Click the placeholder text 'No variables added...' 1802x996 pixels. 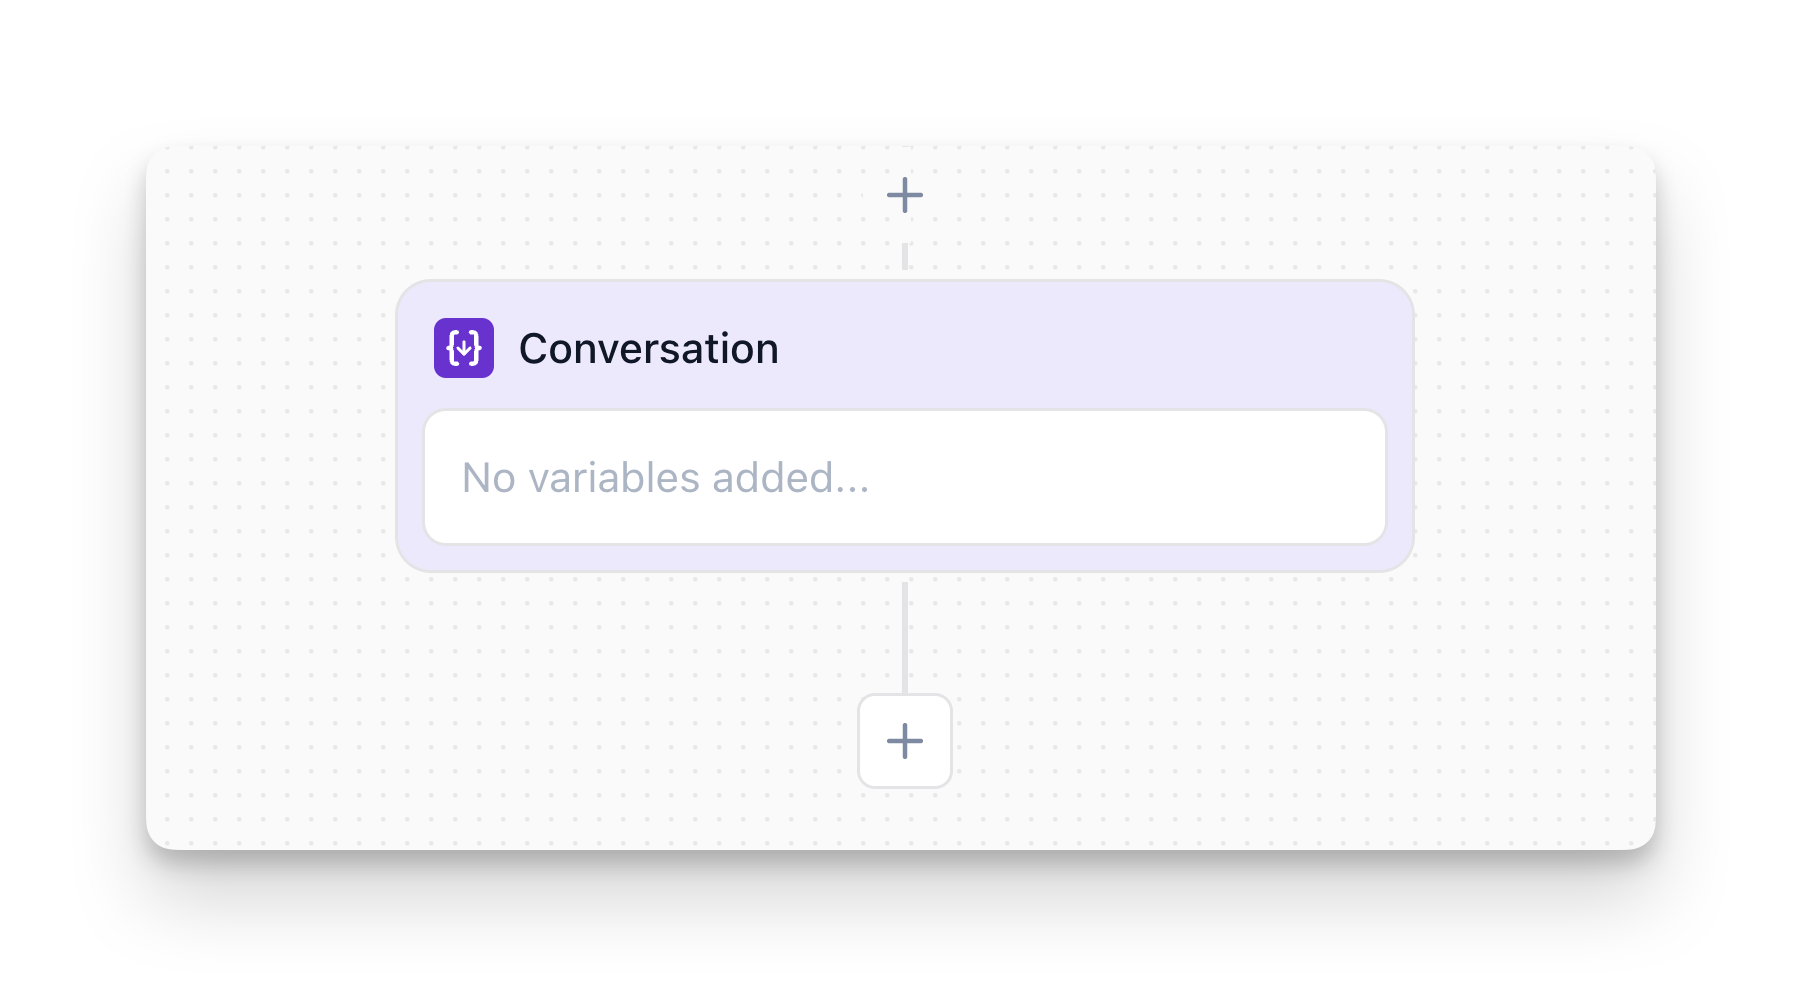tap(665, 478)
